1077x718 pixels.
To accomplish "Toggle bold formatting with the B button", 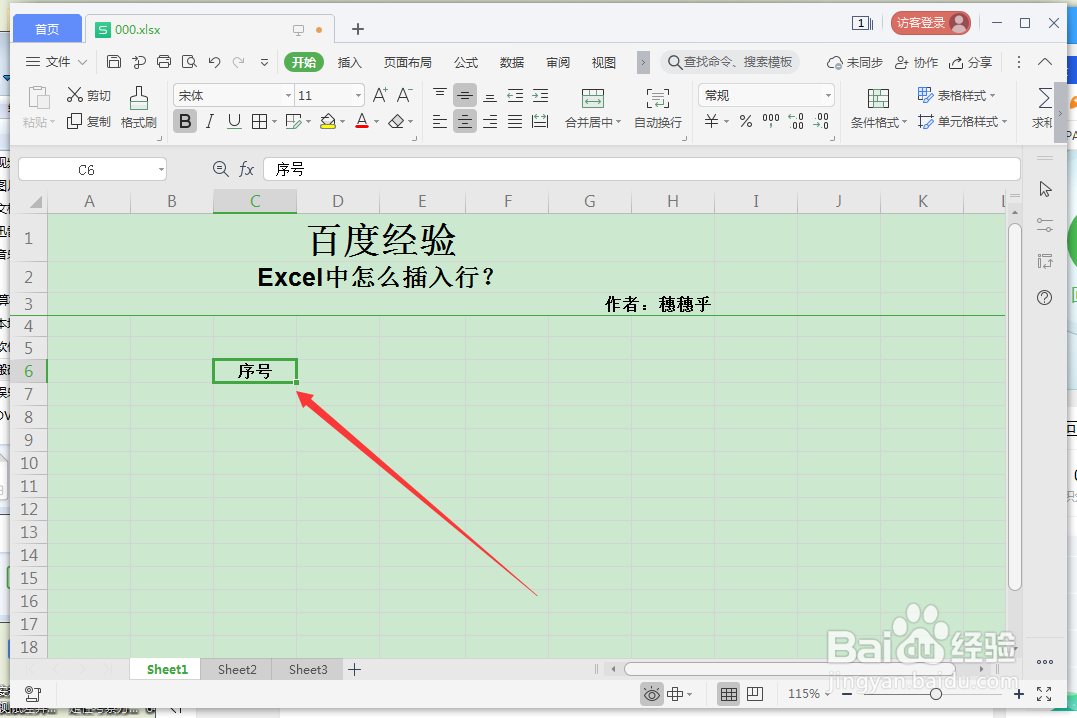I will (x=184, y=120).
